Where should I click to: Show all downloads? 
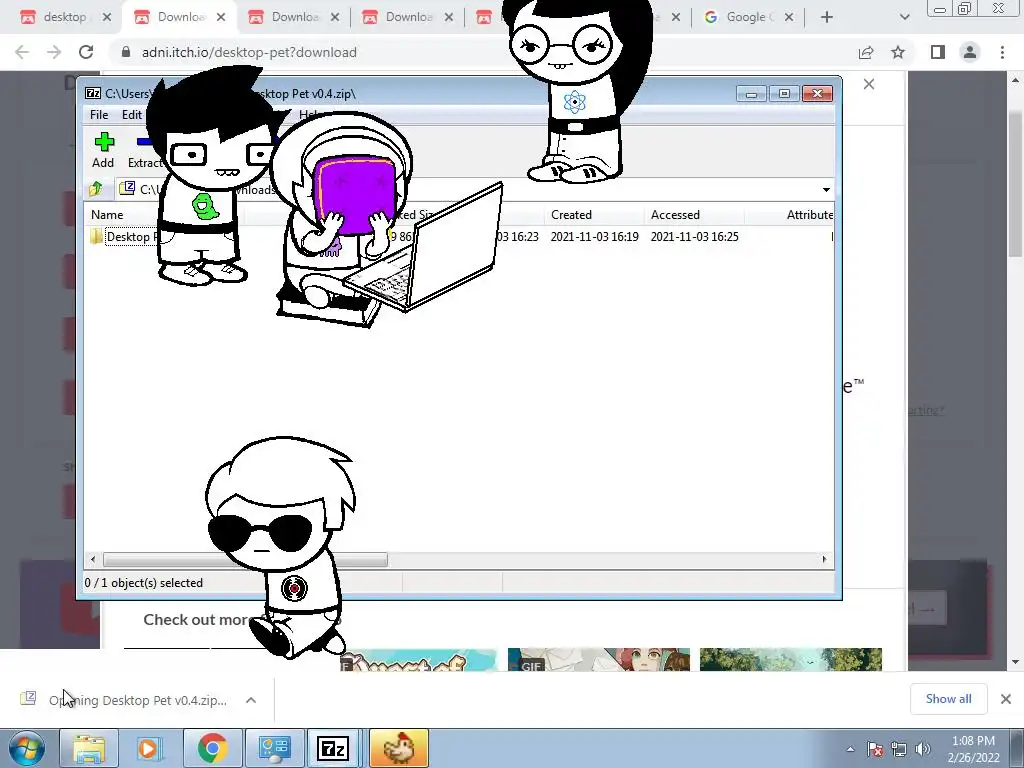coord(948,699)
